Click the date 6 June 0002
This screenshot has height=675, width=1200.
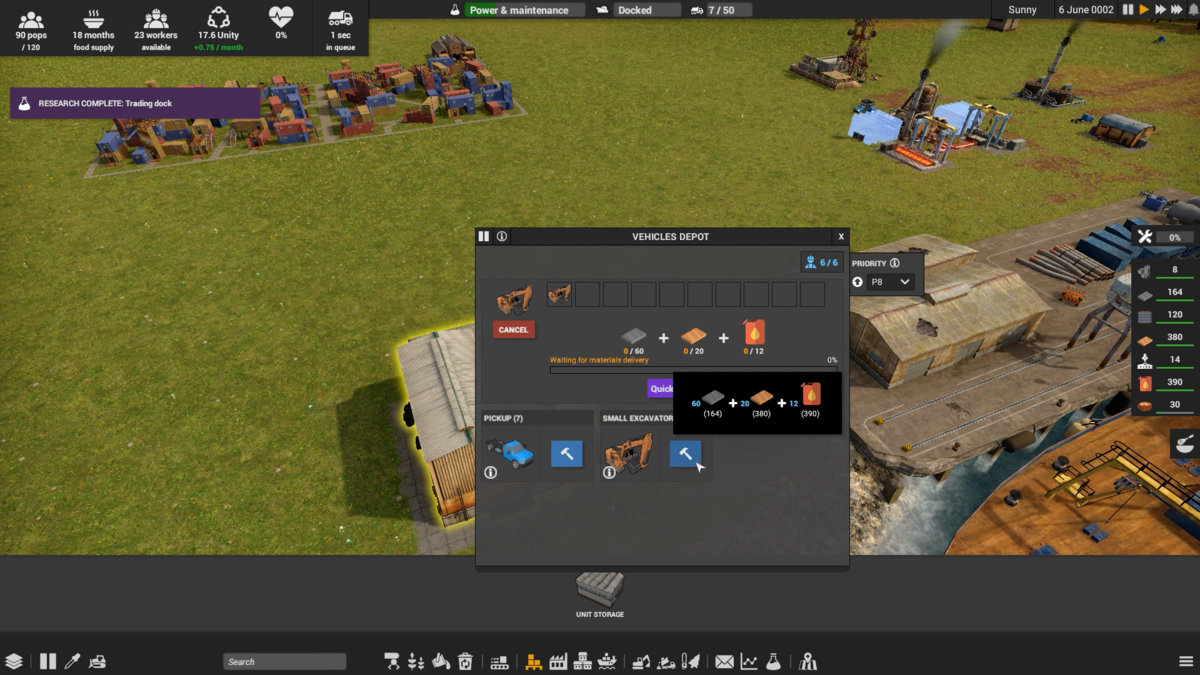pyautogui.click(x=1085, y=10)
